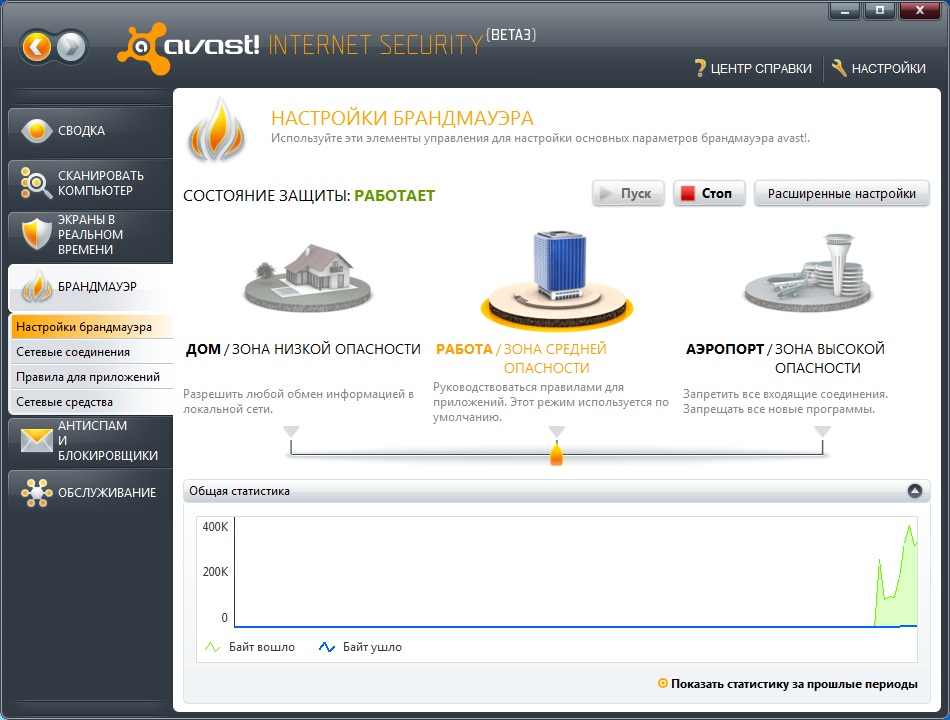Open the БРАНДМАУЭР section
The height and width of the screenshot is (720, 950).
[91, 287]
